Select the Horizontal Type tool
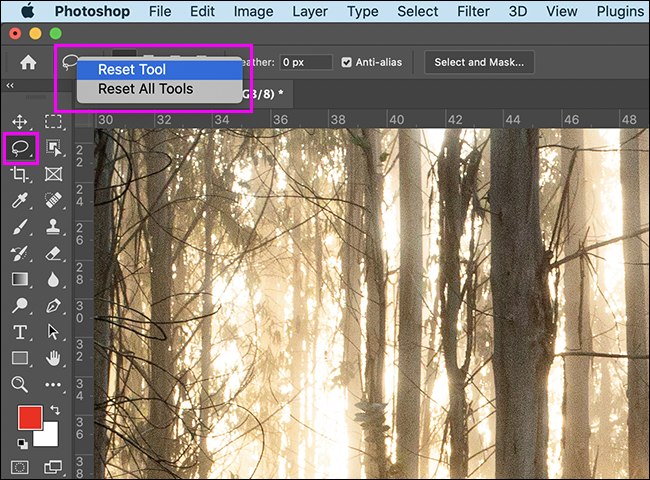The width and height of the screenshot is (650, 480). coord(20,331)
